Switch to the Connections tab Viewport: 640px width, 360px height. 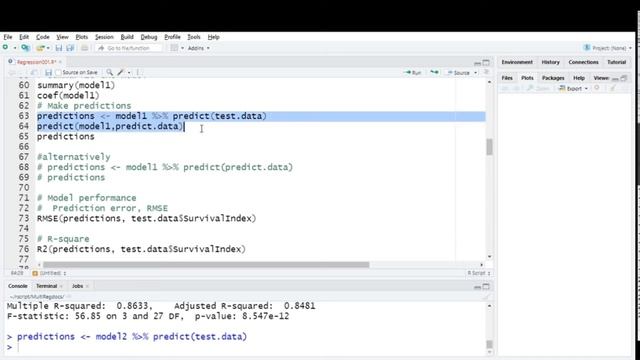click(583, 62)
